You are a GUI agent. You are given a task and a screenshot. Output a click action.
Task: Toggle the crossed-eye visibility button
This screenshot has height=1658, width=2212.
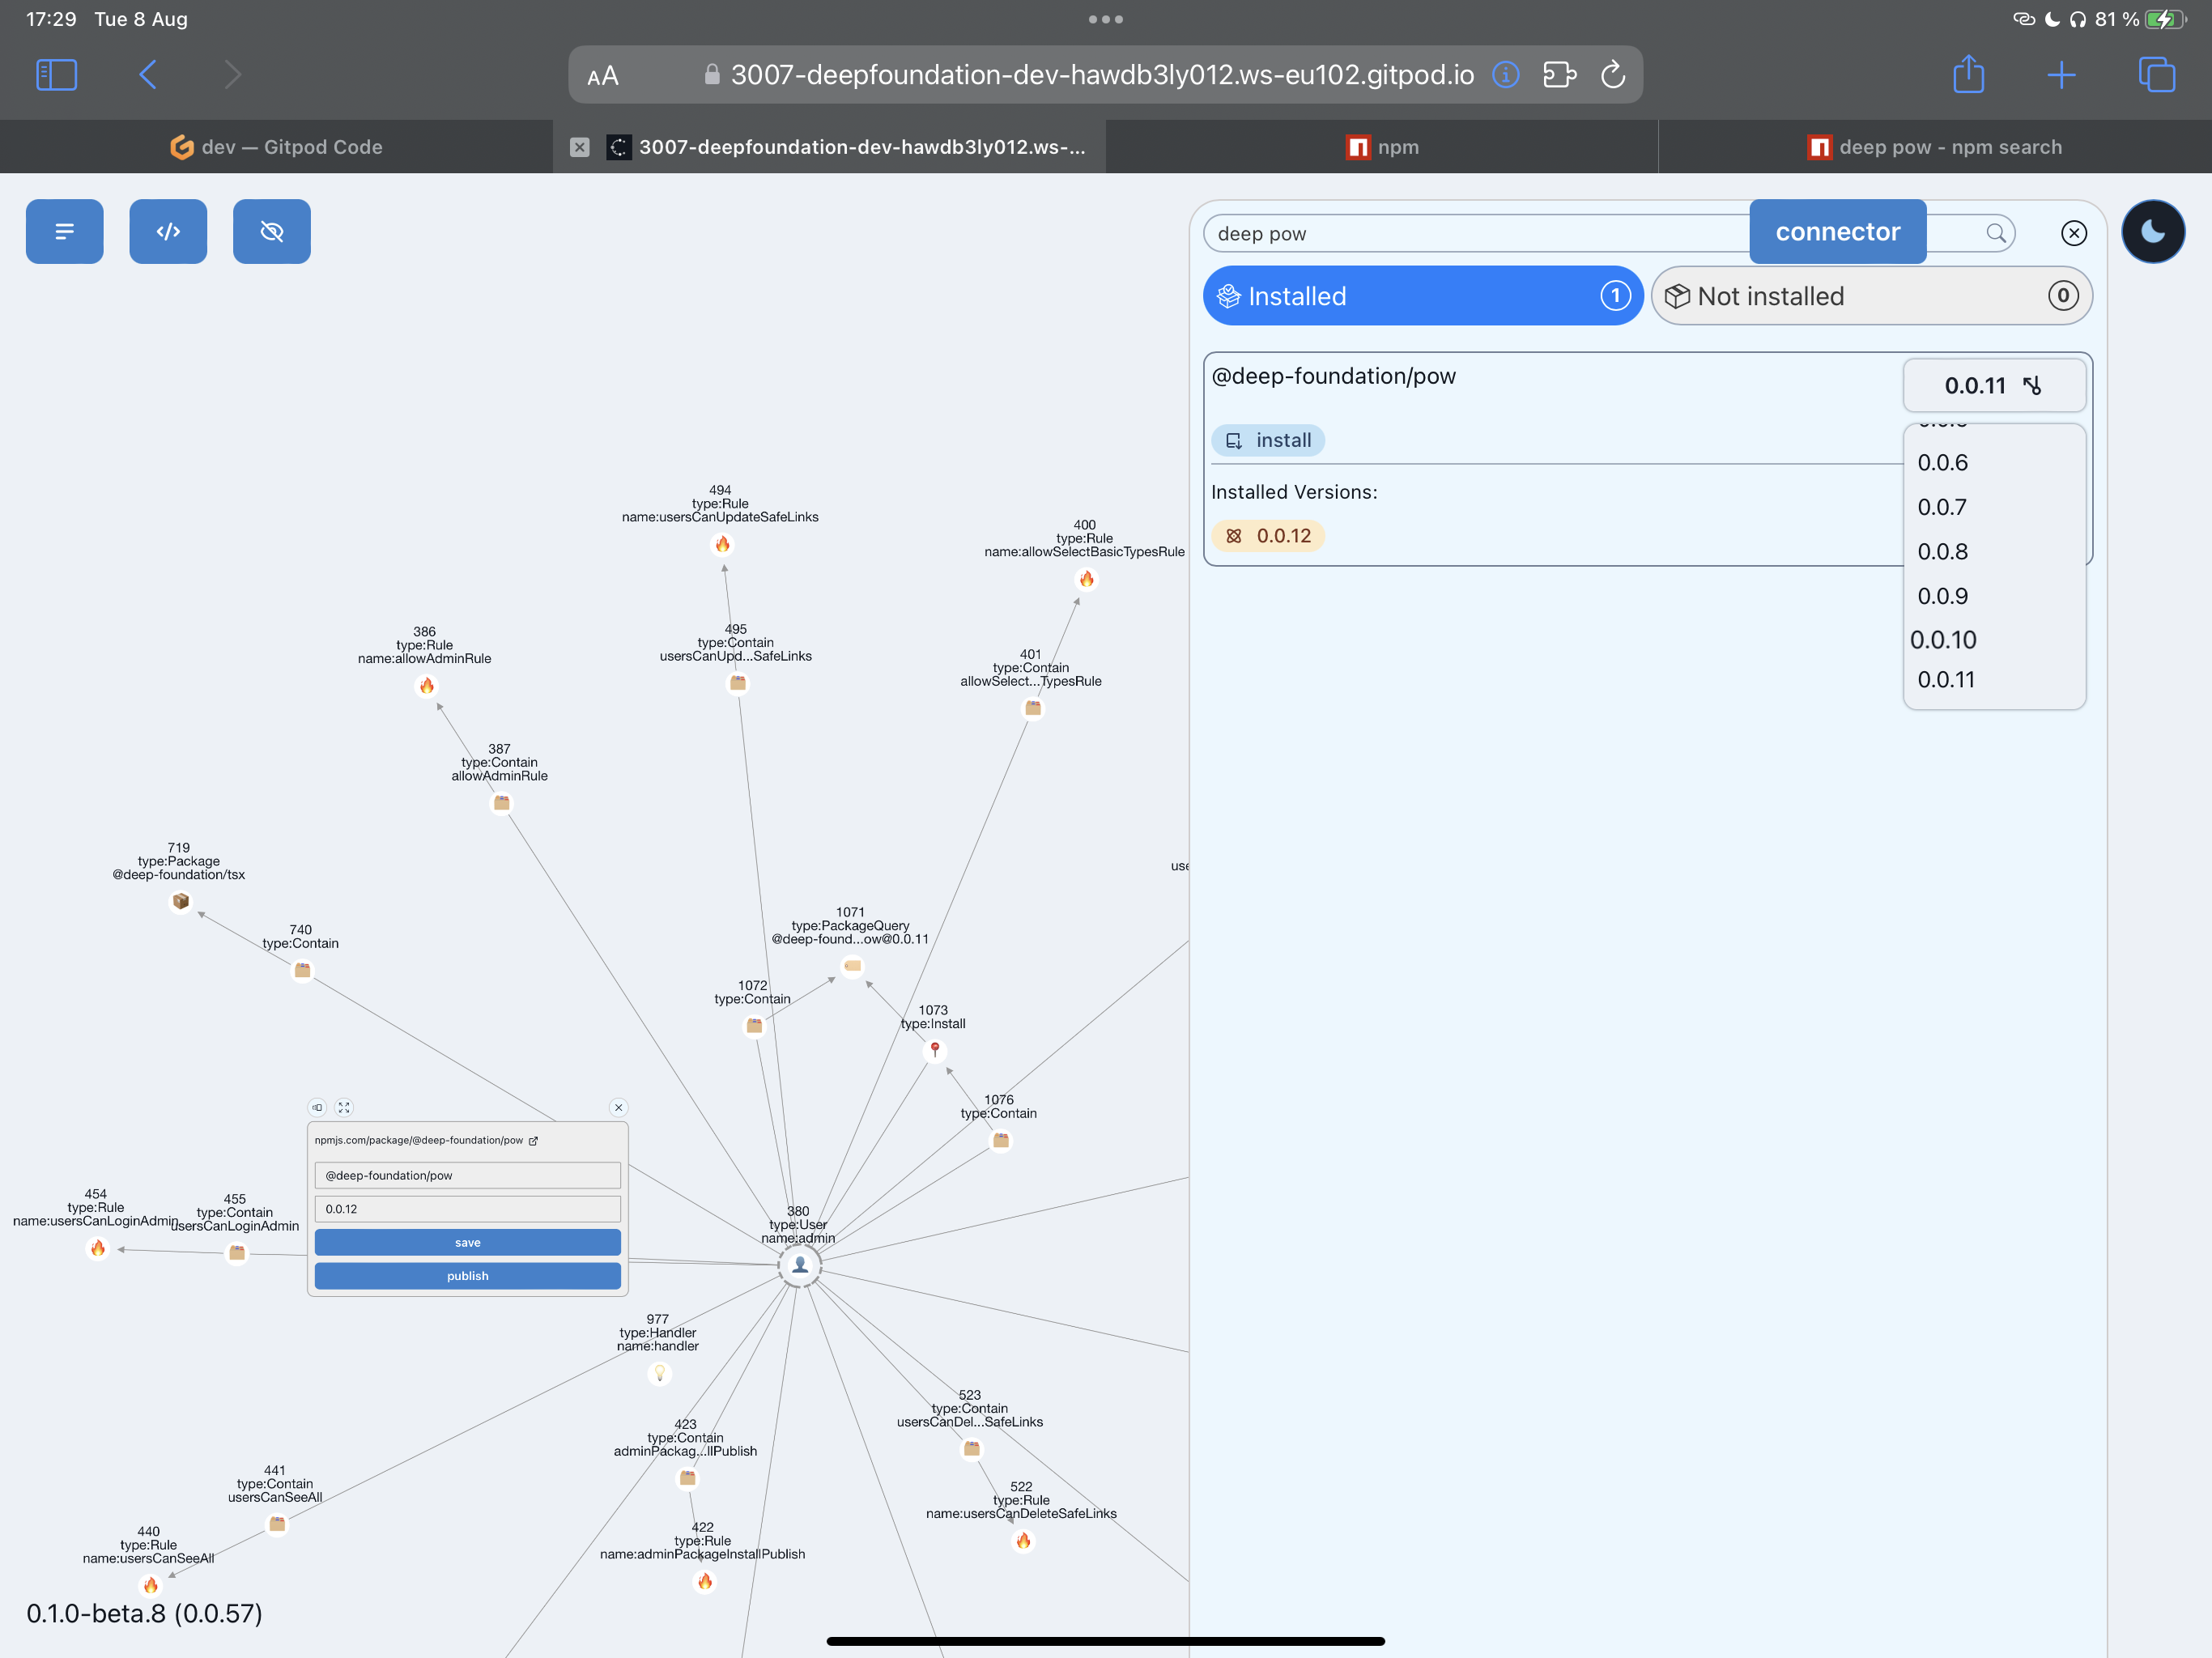(272, 231)
